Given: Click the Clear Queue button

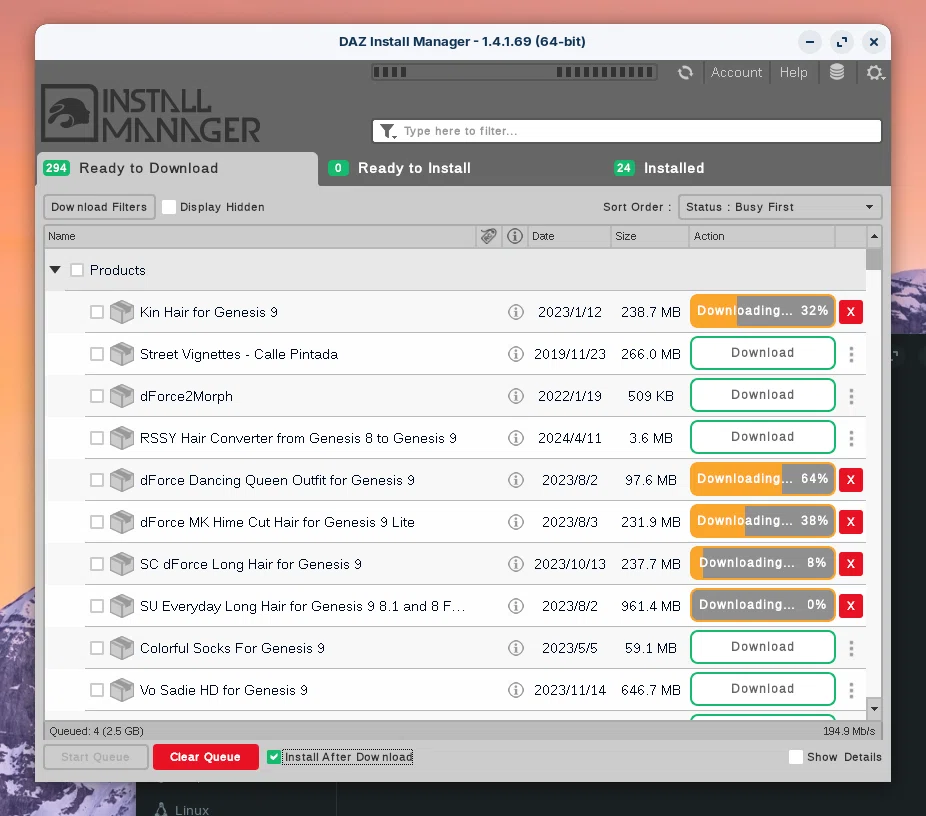Looking at the screenshot, I should click(x=206, y=757).
